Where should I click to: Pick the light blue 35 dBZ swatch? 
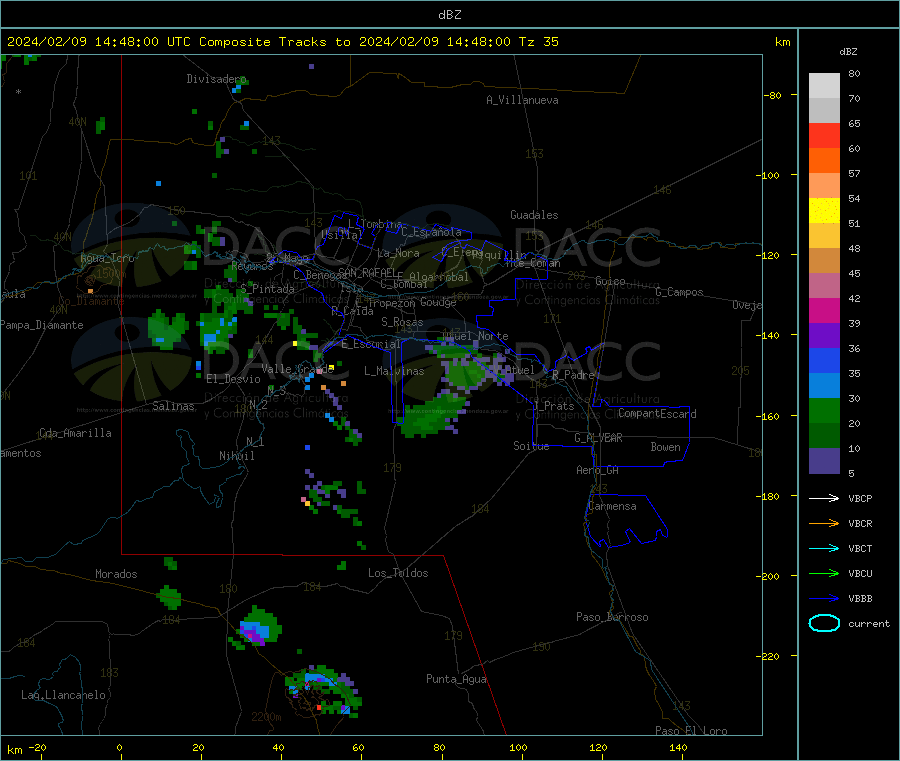[x=824, y=386]
